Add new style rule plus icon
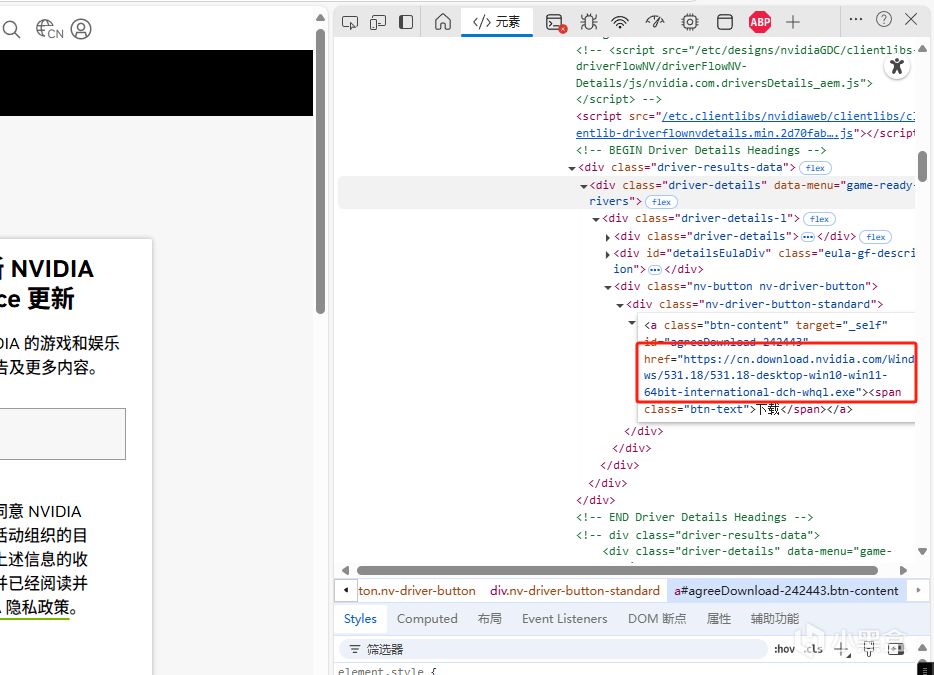 pos(841,649)
